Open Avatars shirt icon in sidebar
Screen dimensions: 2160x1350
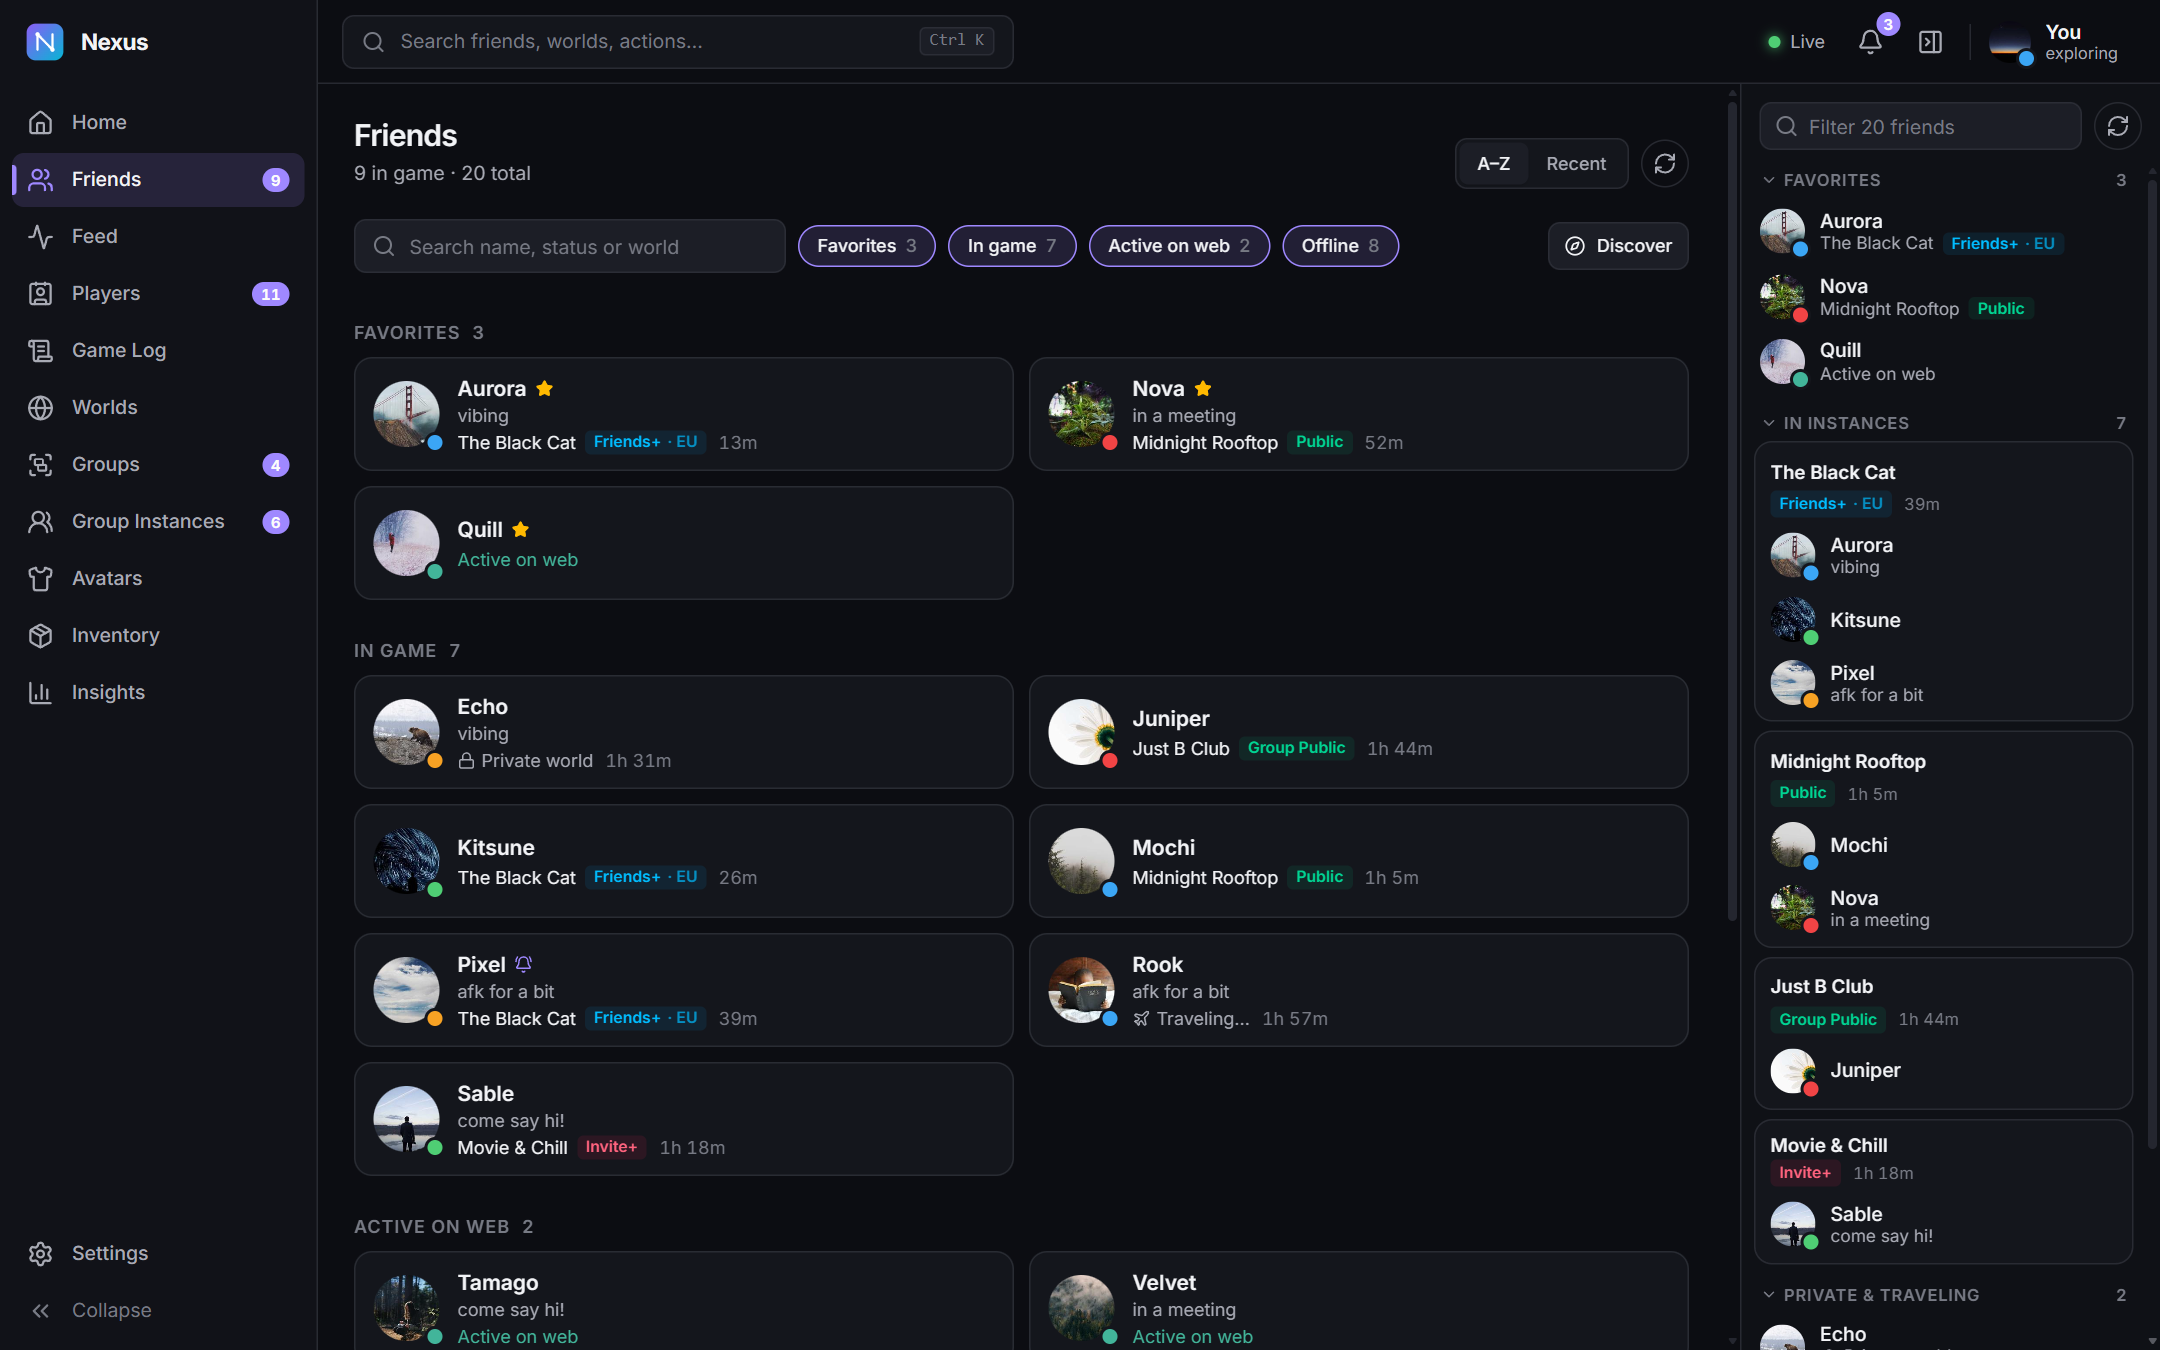[x=40, y=578]
